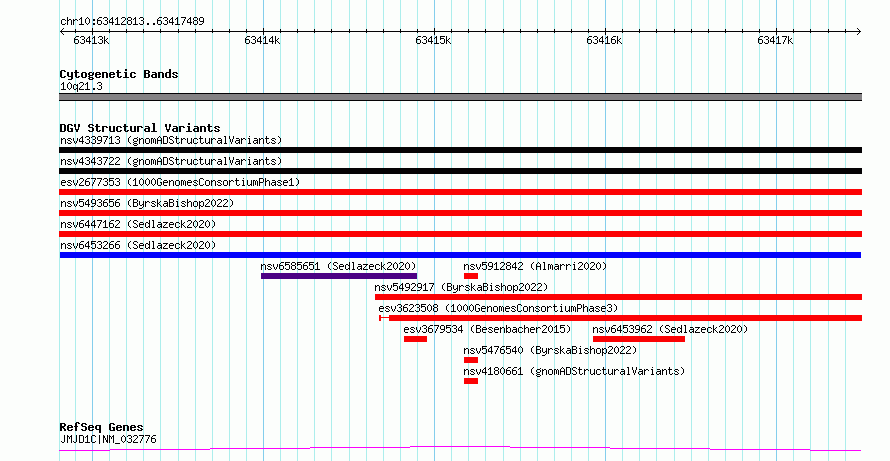Viewport: 890px width, 461px height.
Task: Click the right arrowhead of the ruler
Action: click(x=858, y=32)
